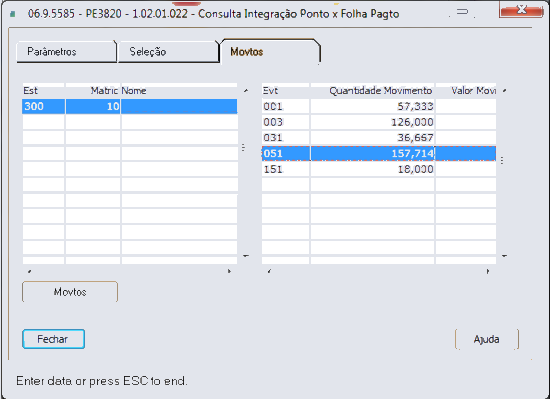Click left grid scroll left arrow

pyautogui.click(x=29, y=271)
